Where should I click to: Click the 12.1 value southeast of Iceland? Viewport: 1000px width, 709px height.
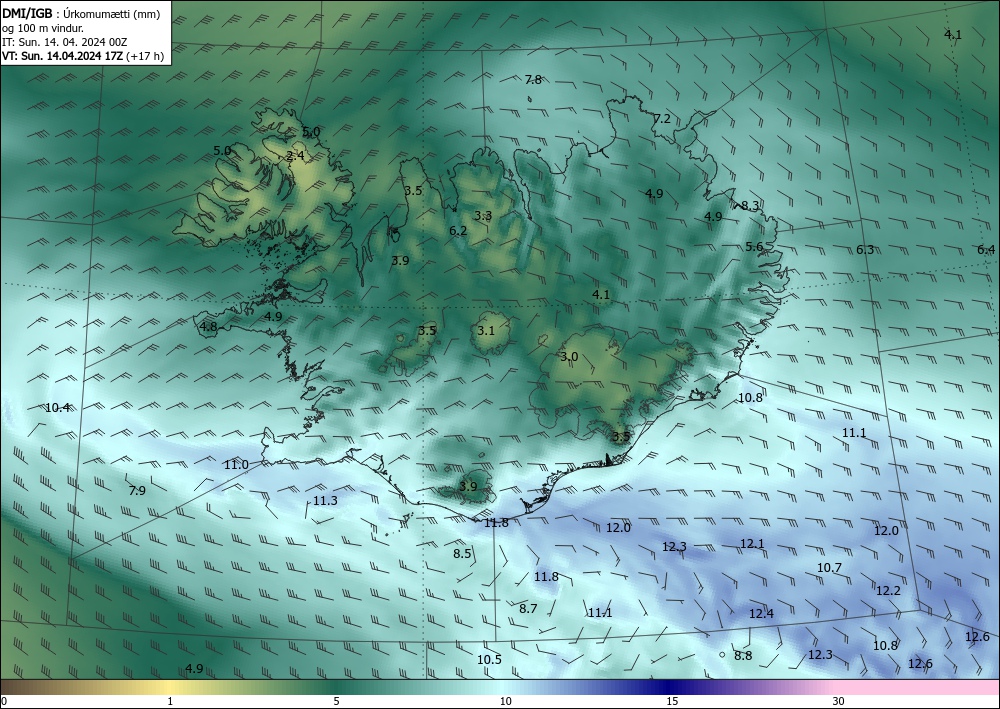[x=752, y=544]
